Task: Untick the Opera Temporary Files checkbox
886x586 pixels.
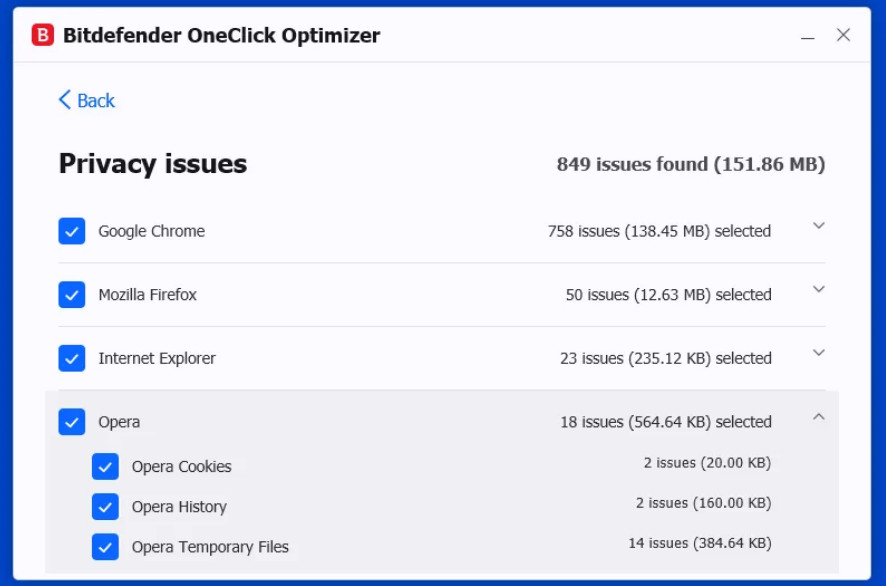Action: 105,546
